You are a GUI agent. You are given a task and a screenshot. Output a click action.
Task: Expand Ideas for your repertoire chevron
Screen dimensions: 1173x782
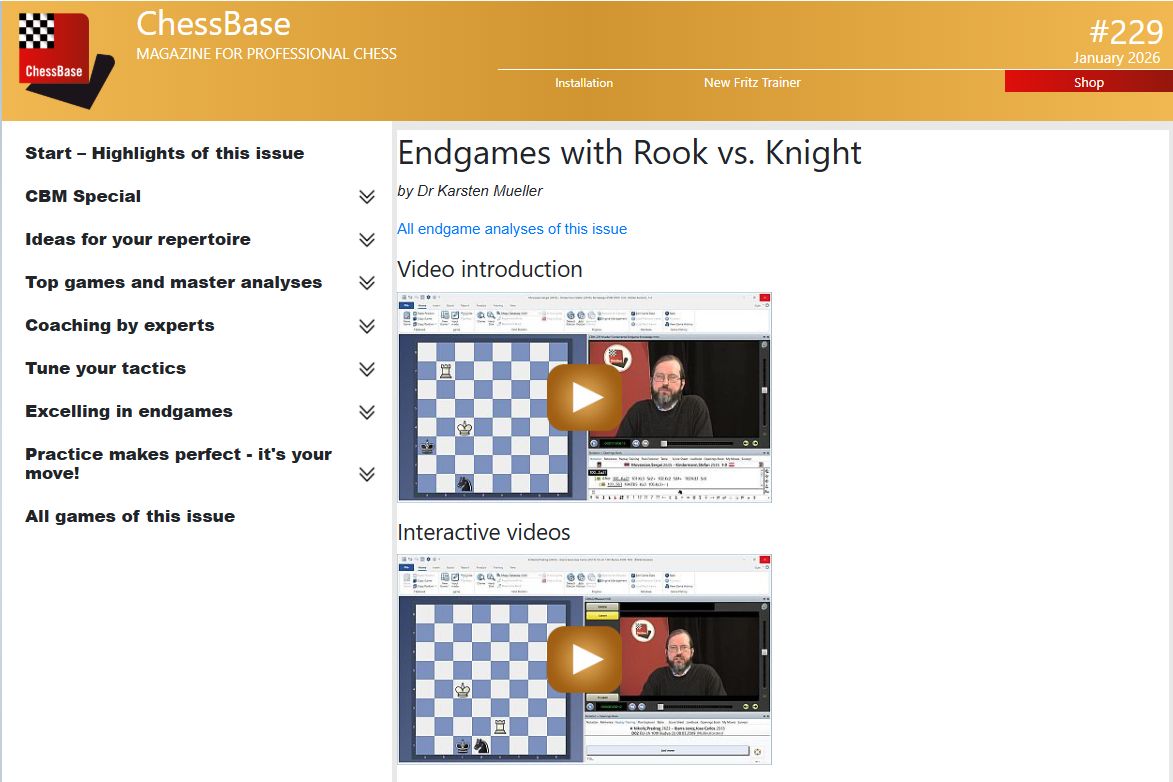367,240
